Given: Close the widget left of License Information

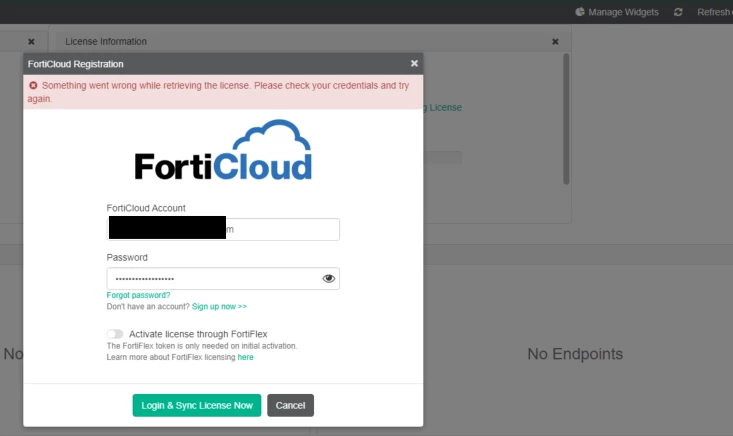Looking at the screenshot, I should (31, 42).
